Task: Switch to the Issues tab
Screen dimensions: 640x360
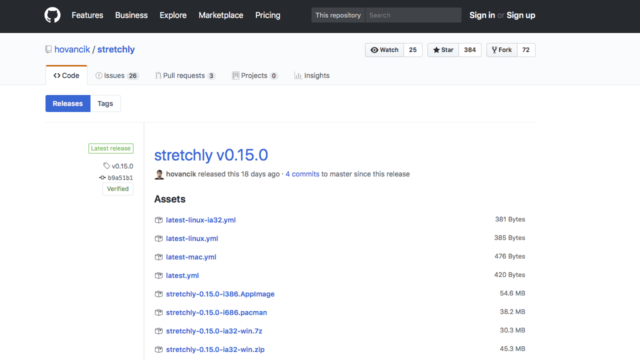Action: coord(117,76)
